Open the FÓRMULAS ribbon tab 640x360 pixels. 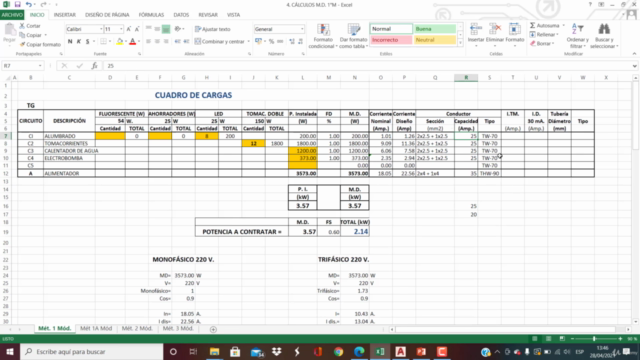point(151,15)
